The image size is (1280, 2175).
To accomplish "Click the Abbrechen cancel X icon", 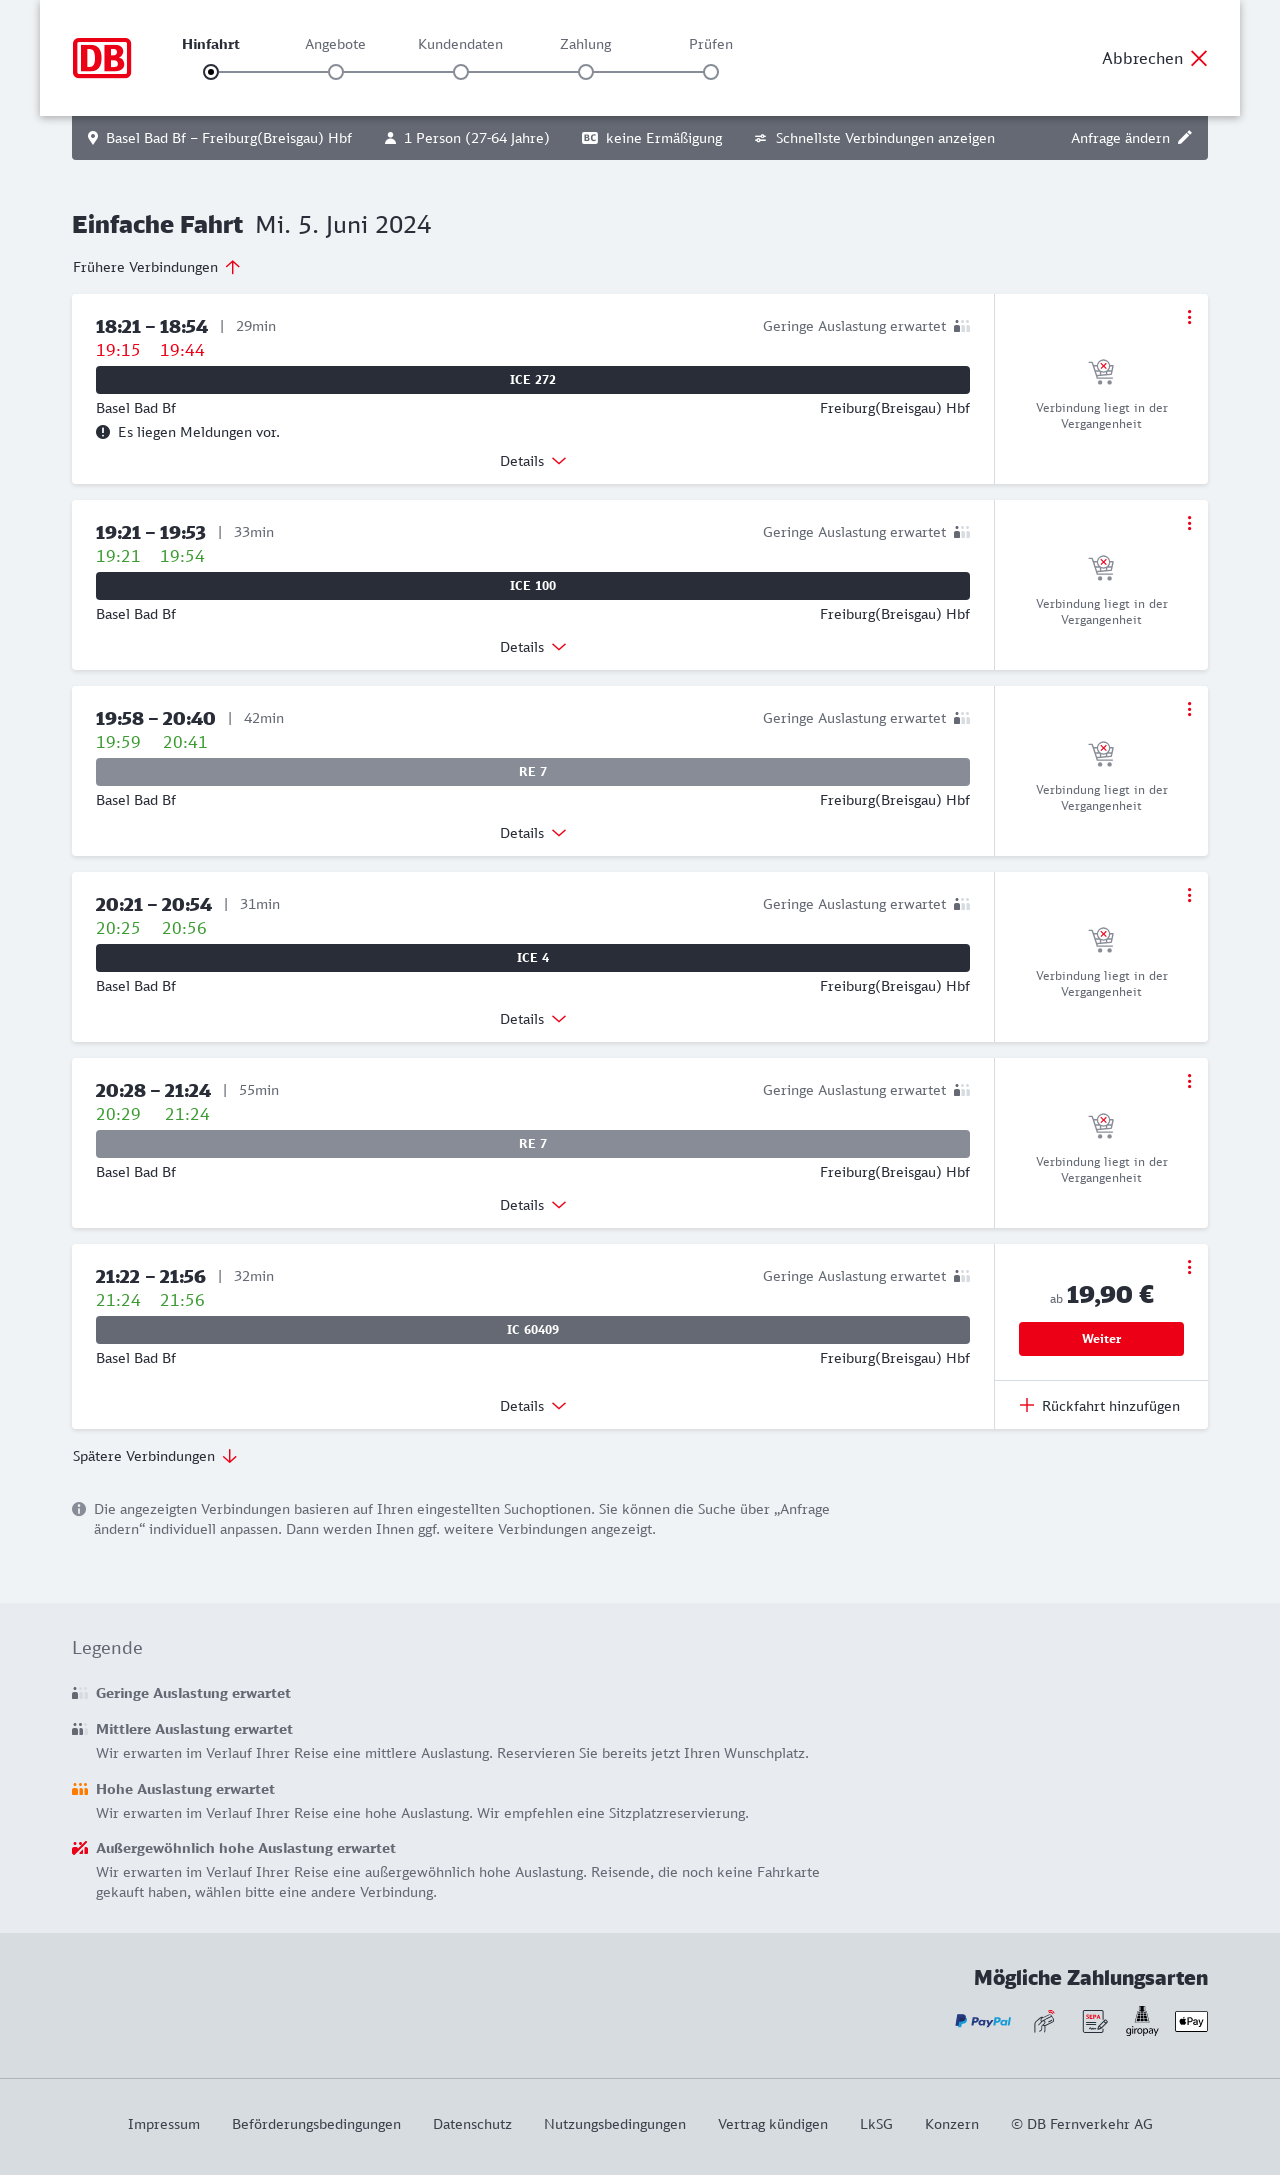I will pos(1199,58).
